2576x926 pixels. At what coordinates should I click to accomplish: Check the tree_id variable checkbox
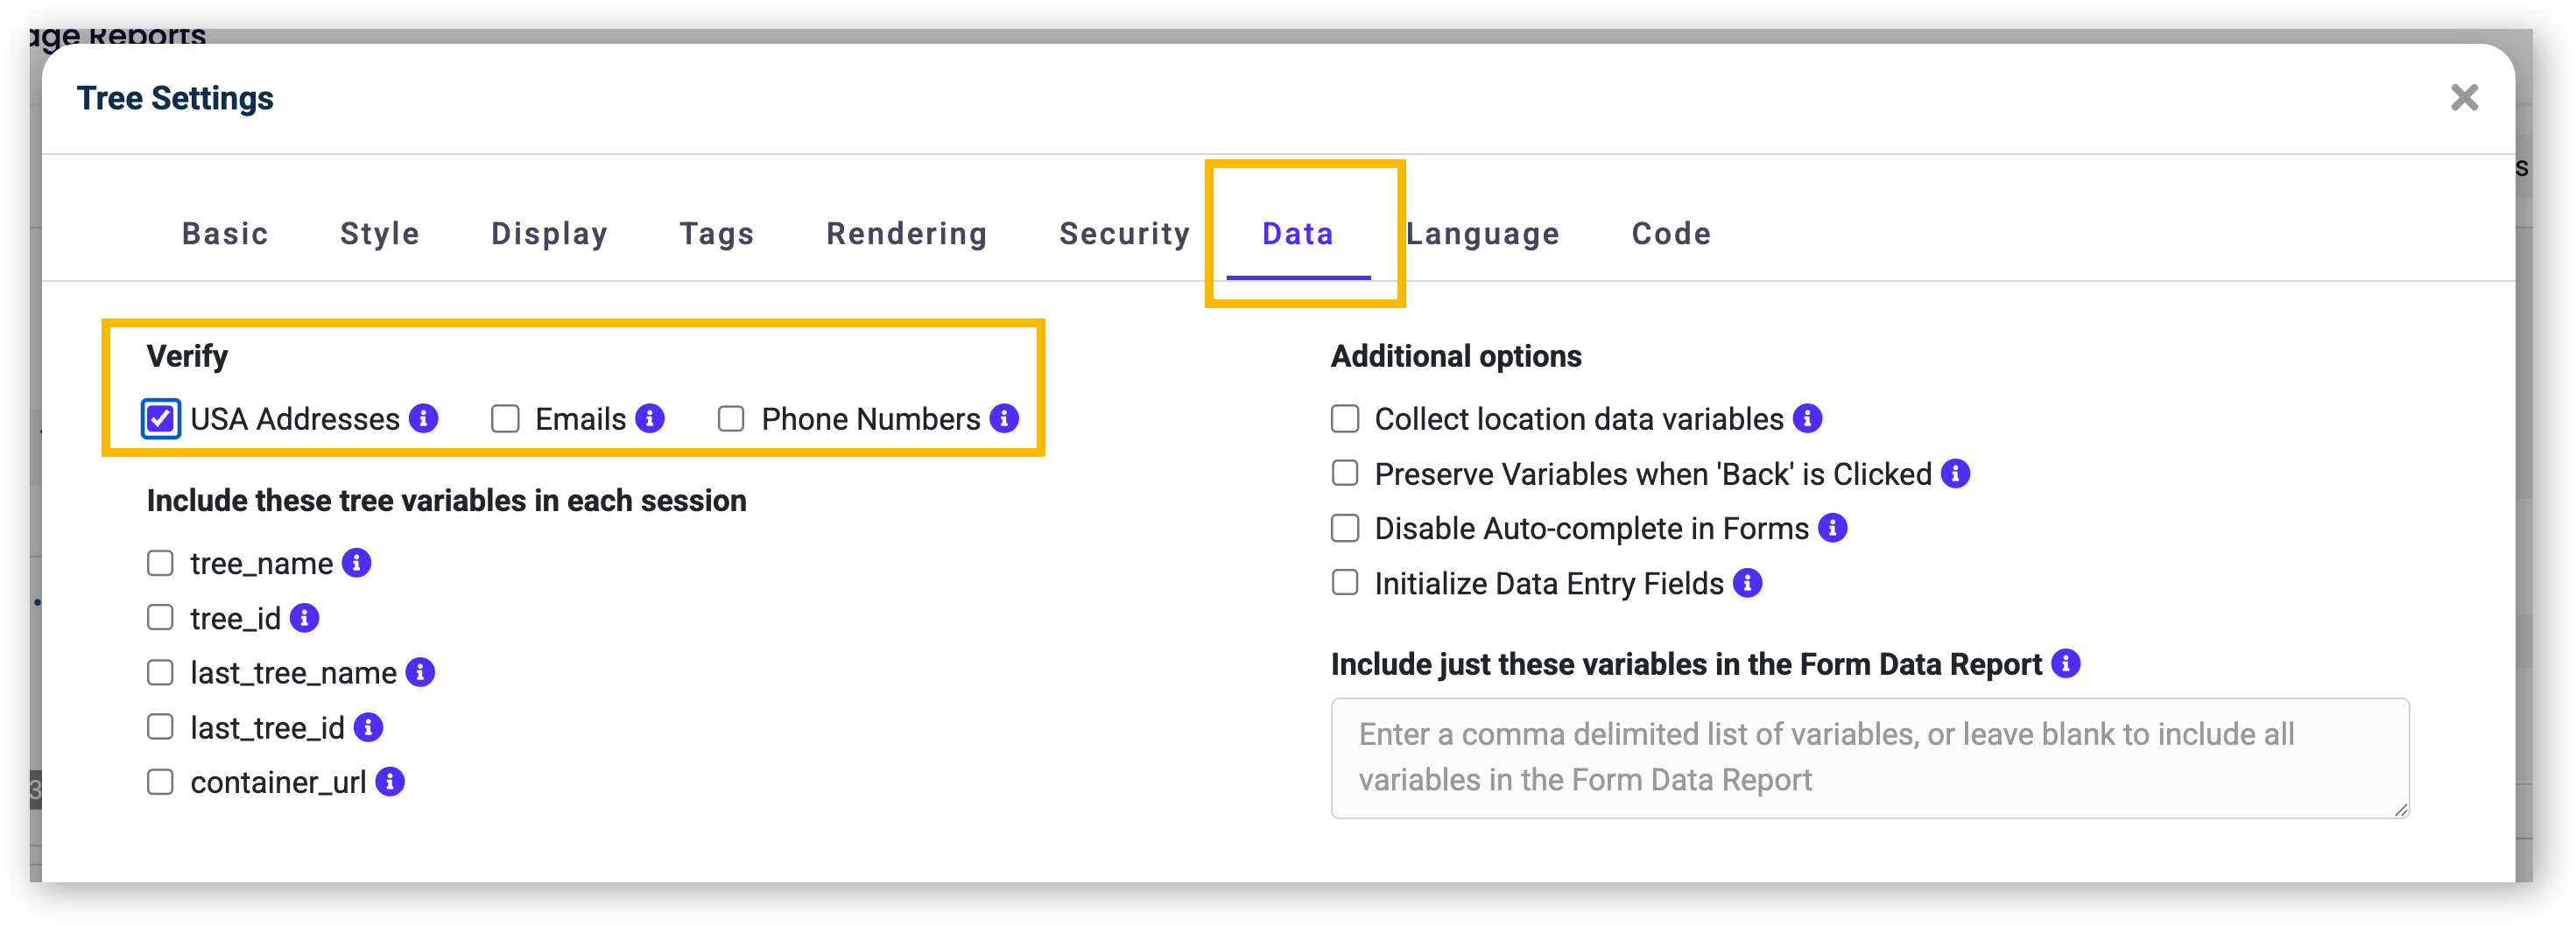tap(160, 618)
